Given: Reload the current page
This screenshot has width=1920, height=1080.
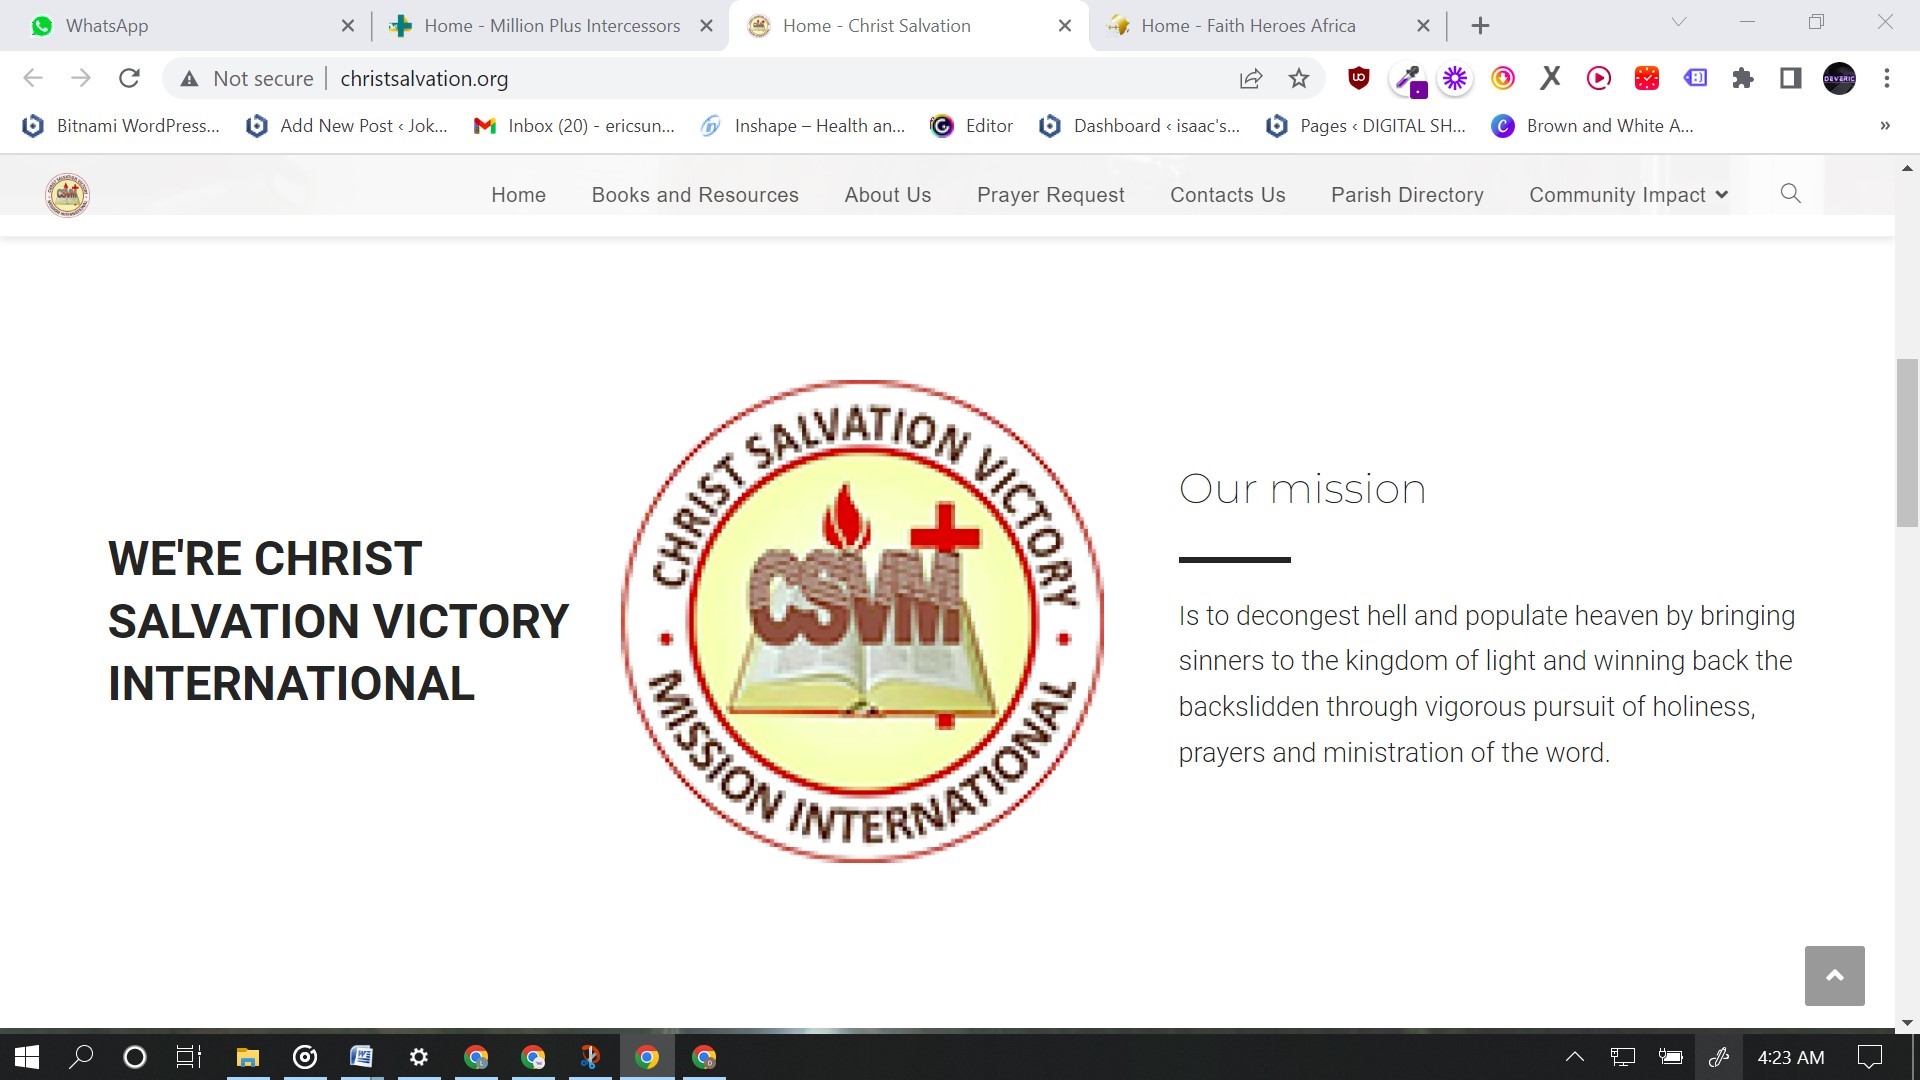Looking at the screenshot, I should point(129,78).
